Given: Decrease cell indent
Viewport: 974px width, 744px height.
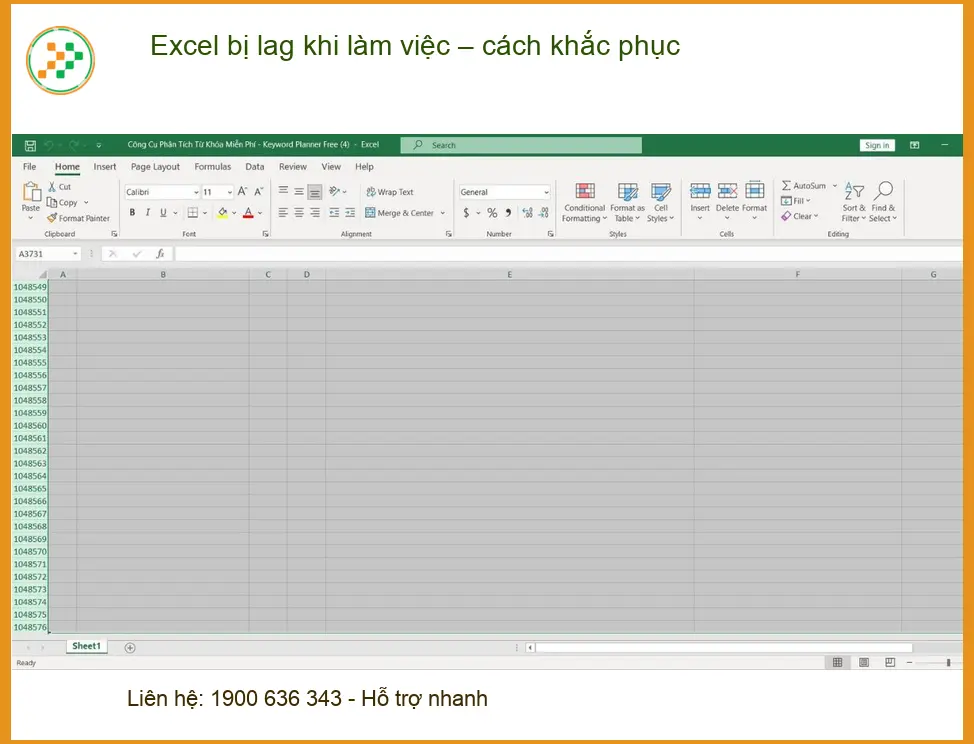Looking at the screenshot, I should tap(334, 212).
